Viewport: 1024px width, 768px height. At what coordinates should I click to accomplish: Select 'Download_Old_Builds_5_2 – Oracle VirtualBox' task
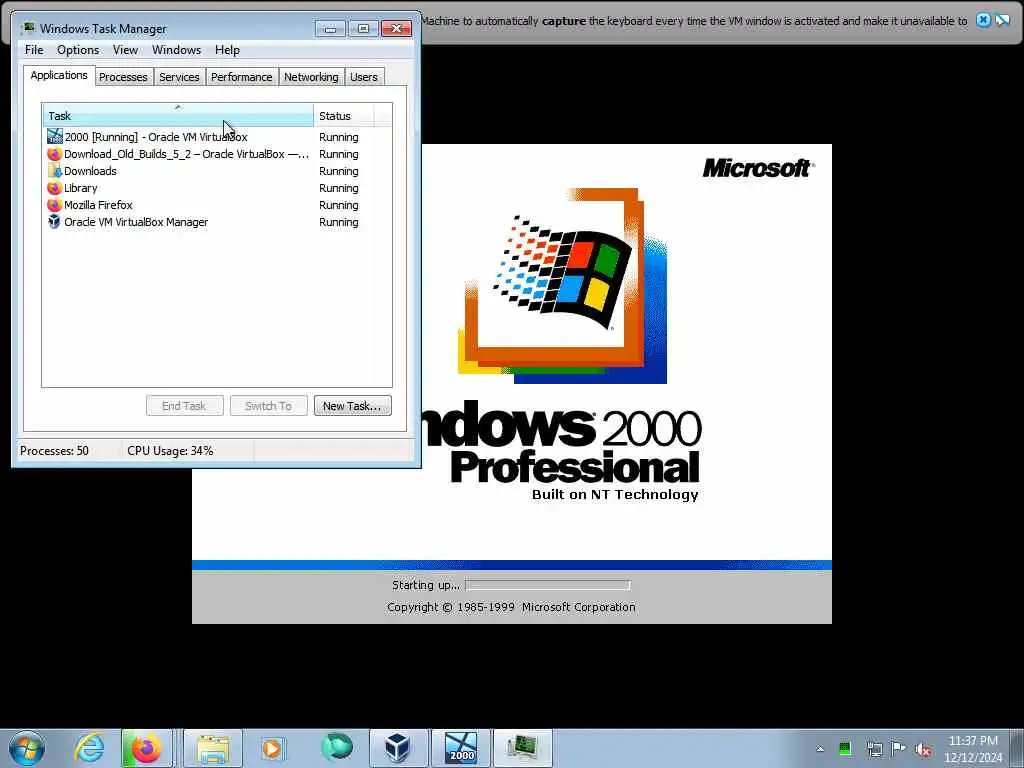(217, 154)
